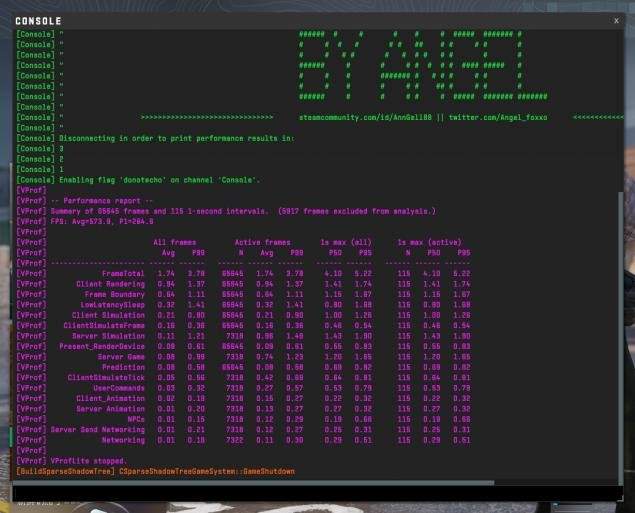Viewport: 635px width, 513px height.
Task: Click the Server Animation row label
Action: [x=111, y=409]
